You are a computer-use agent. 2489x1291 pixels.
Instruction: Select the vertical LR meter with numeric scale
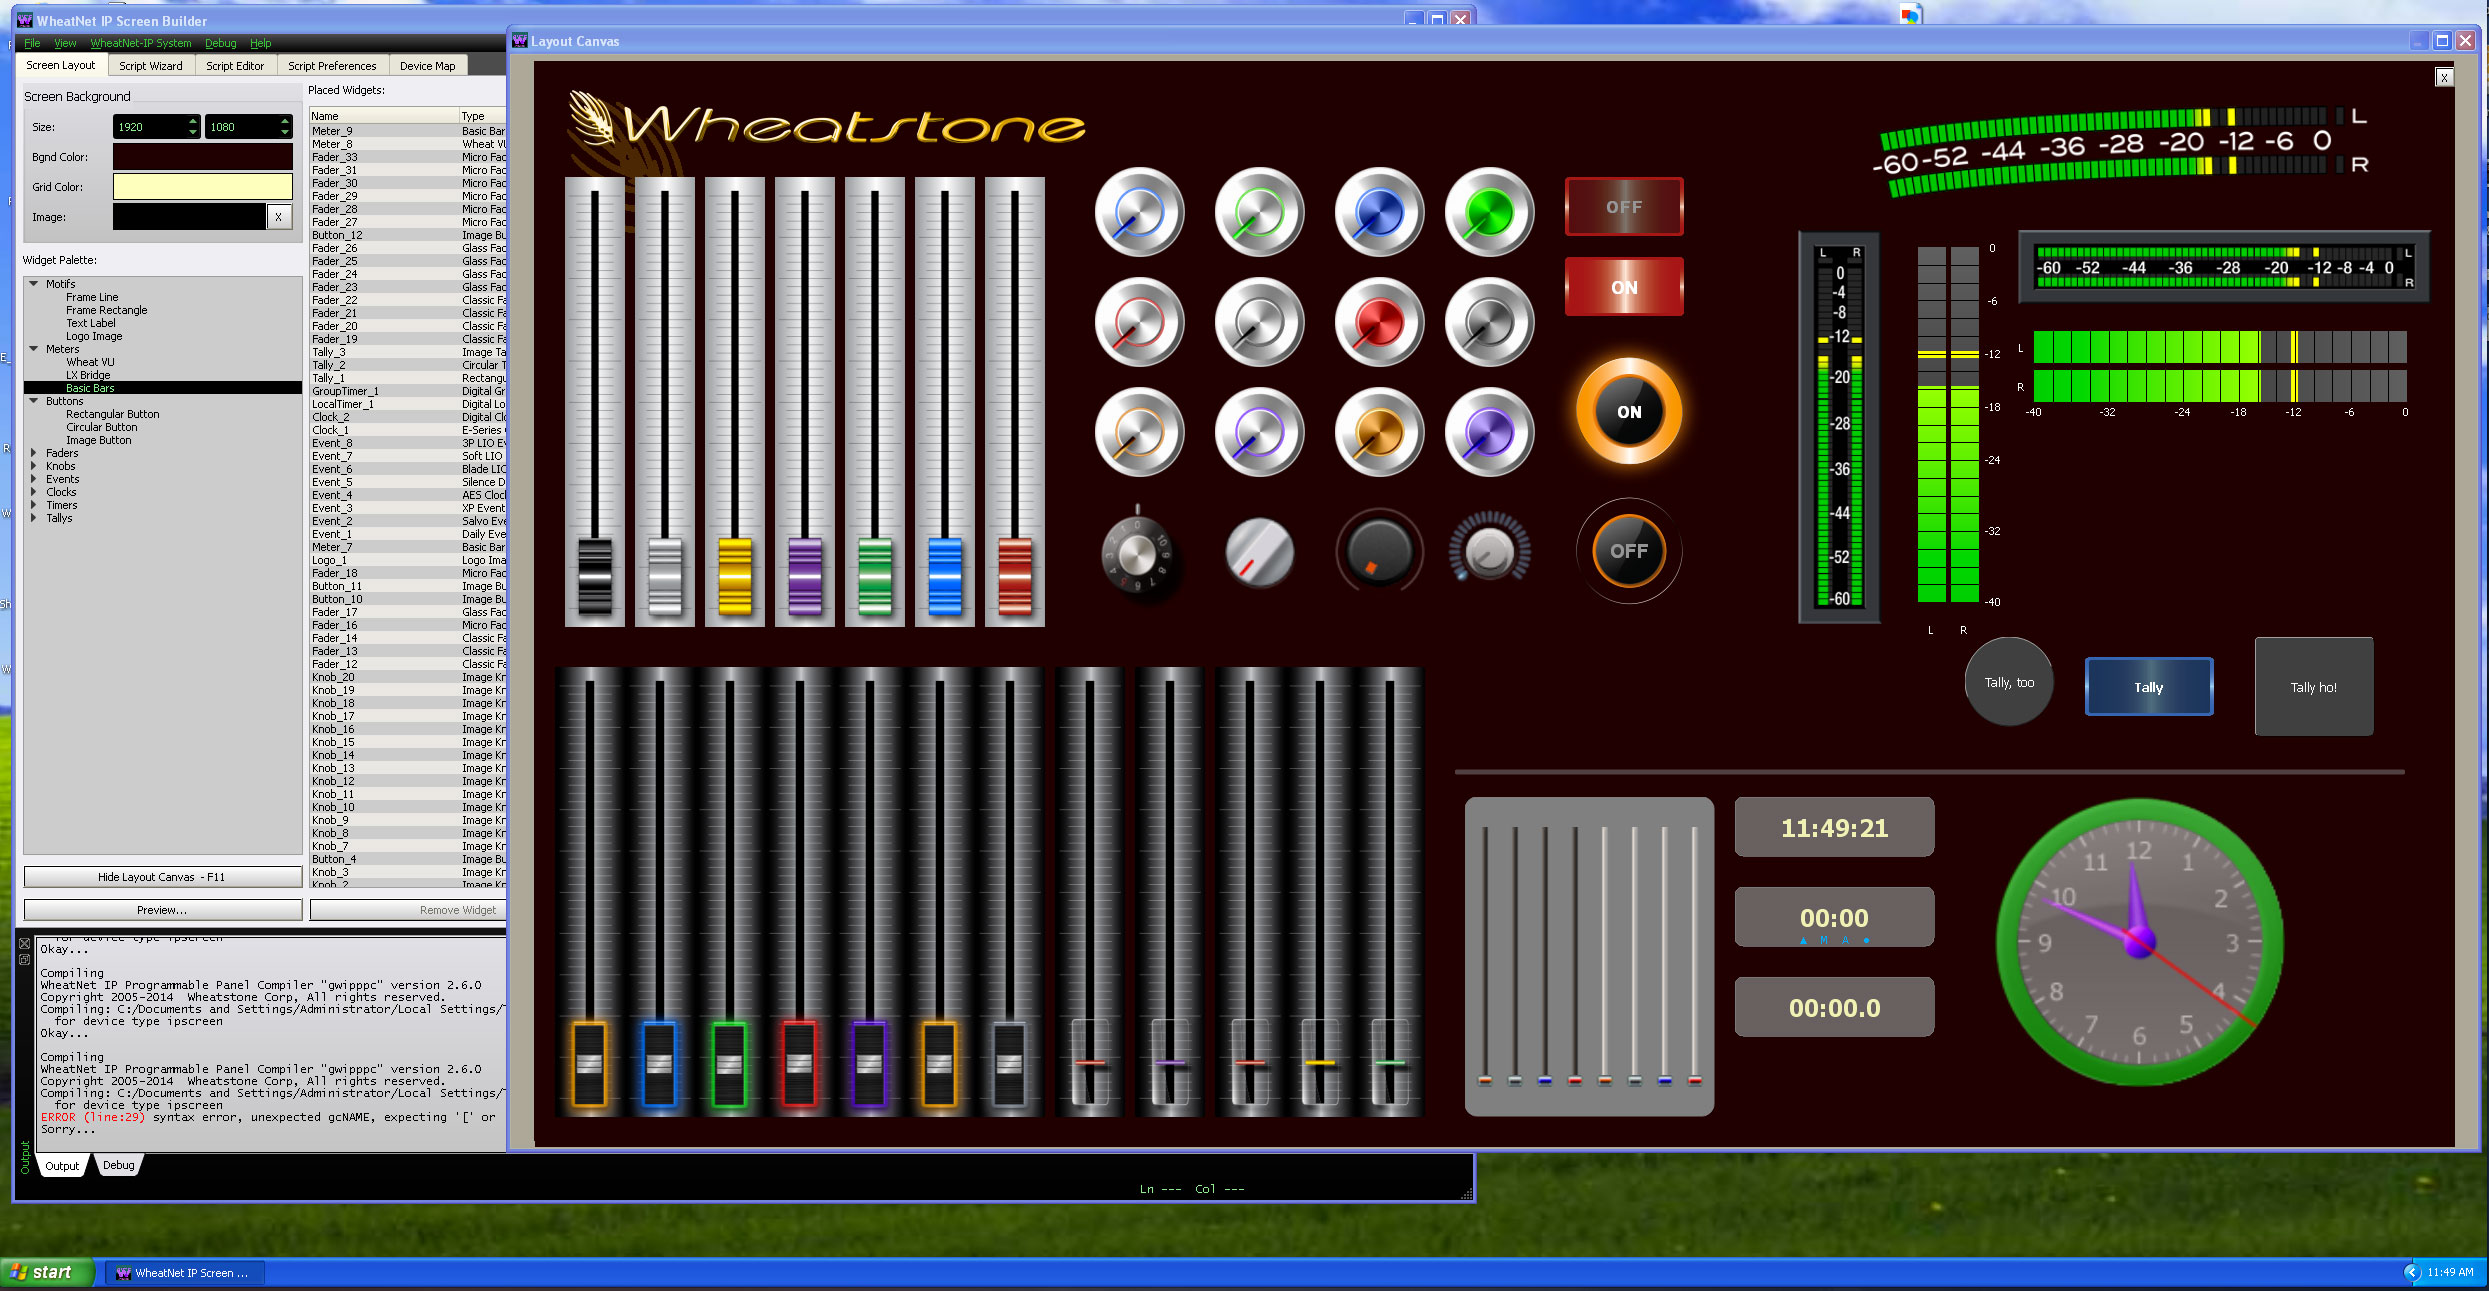coord(1838,427)
